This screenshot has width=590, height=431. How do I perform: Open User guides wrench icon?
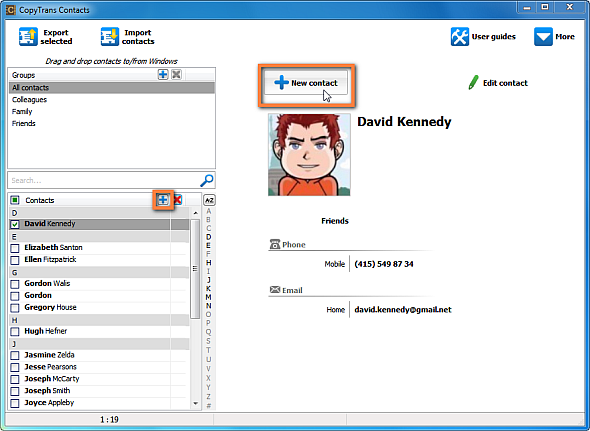[460, 37]
